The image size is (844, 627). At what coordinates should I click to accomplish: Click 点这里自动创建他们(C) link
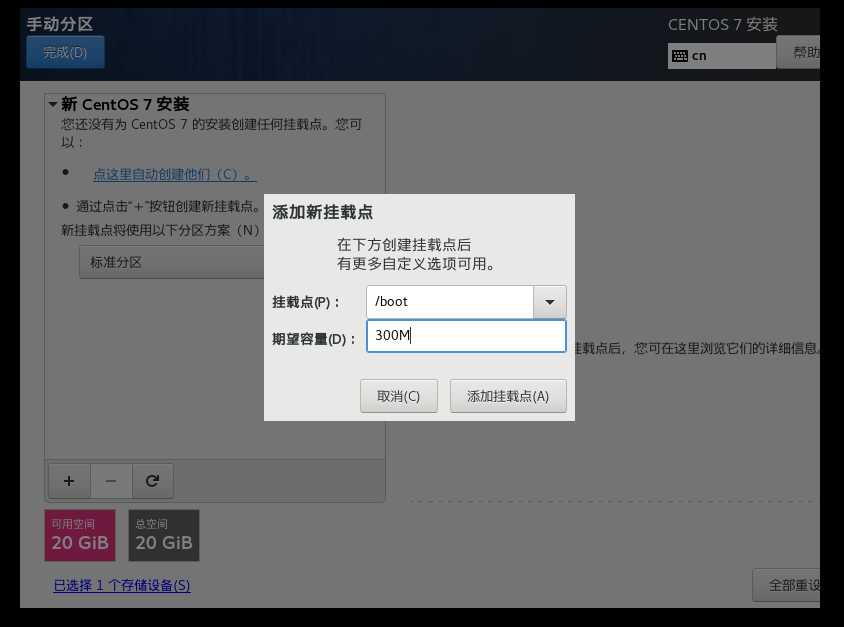[174, 174]
